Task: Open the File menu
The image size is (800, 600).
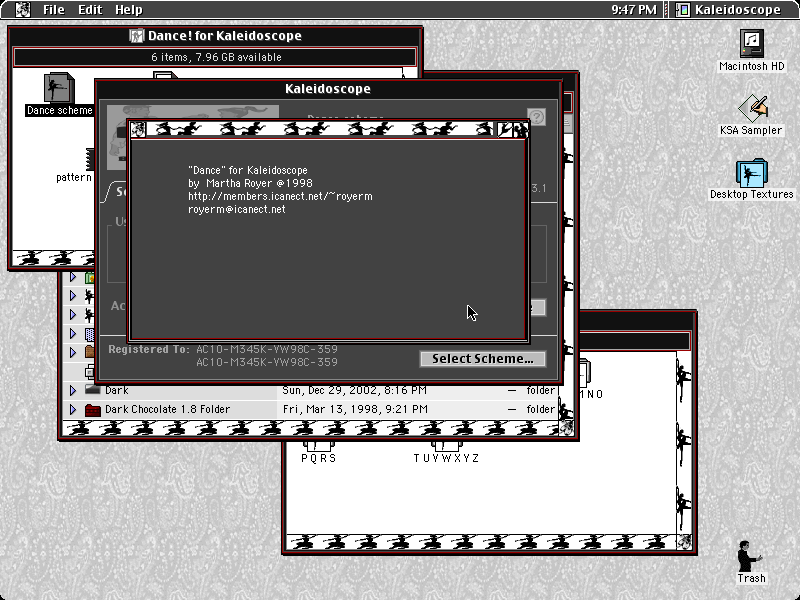Action: (54, 10)
